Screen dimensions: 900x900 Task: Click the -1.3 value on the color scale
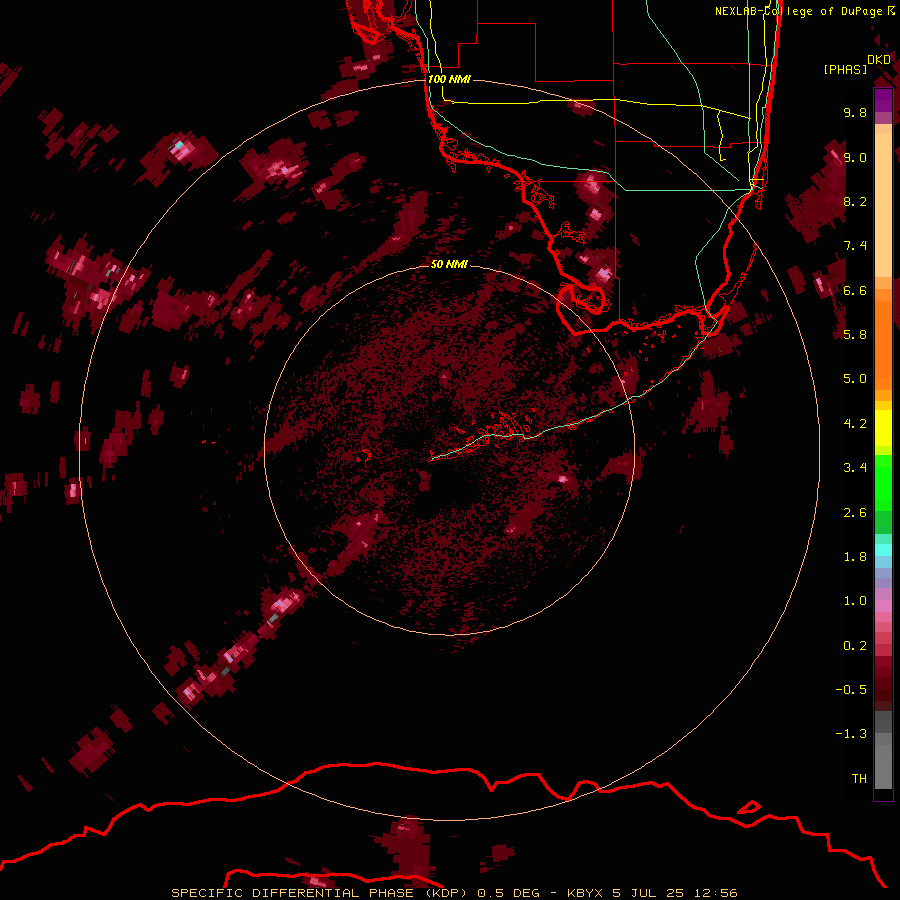pos(851,734)
